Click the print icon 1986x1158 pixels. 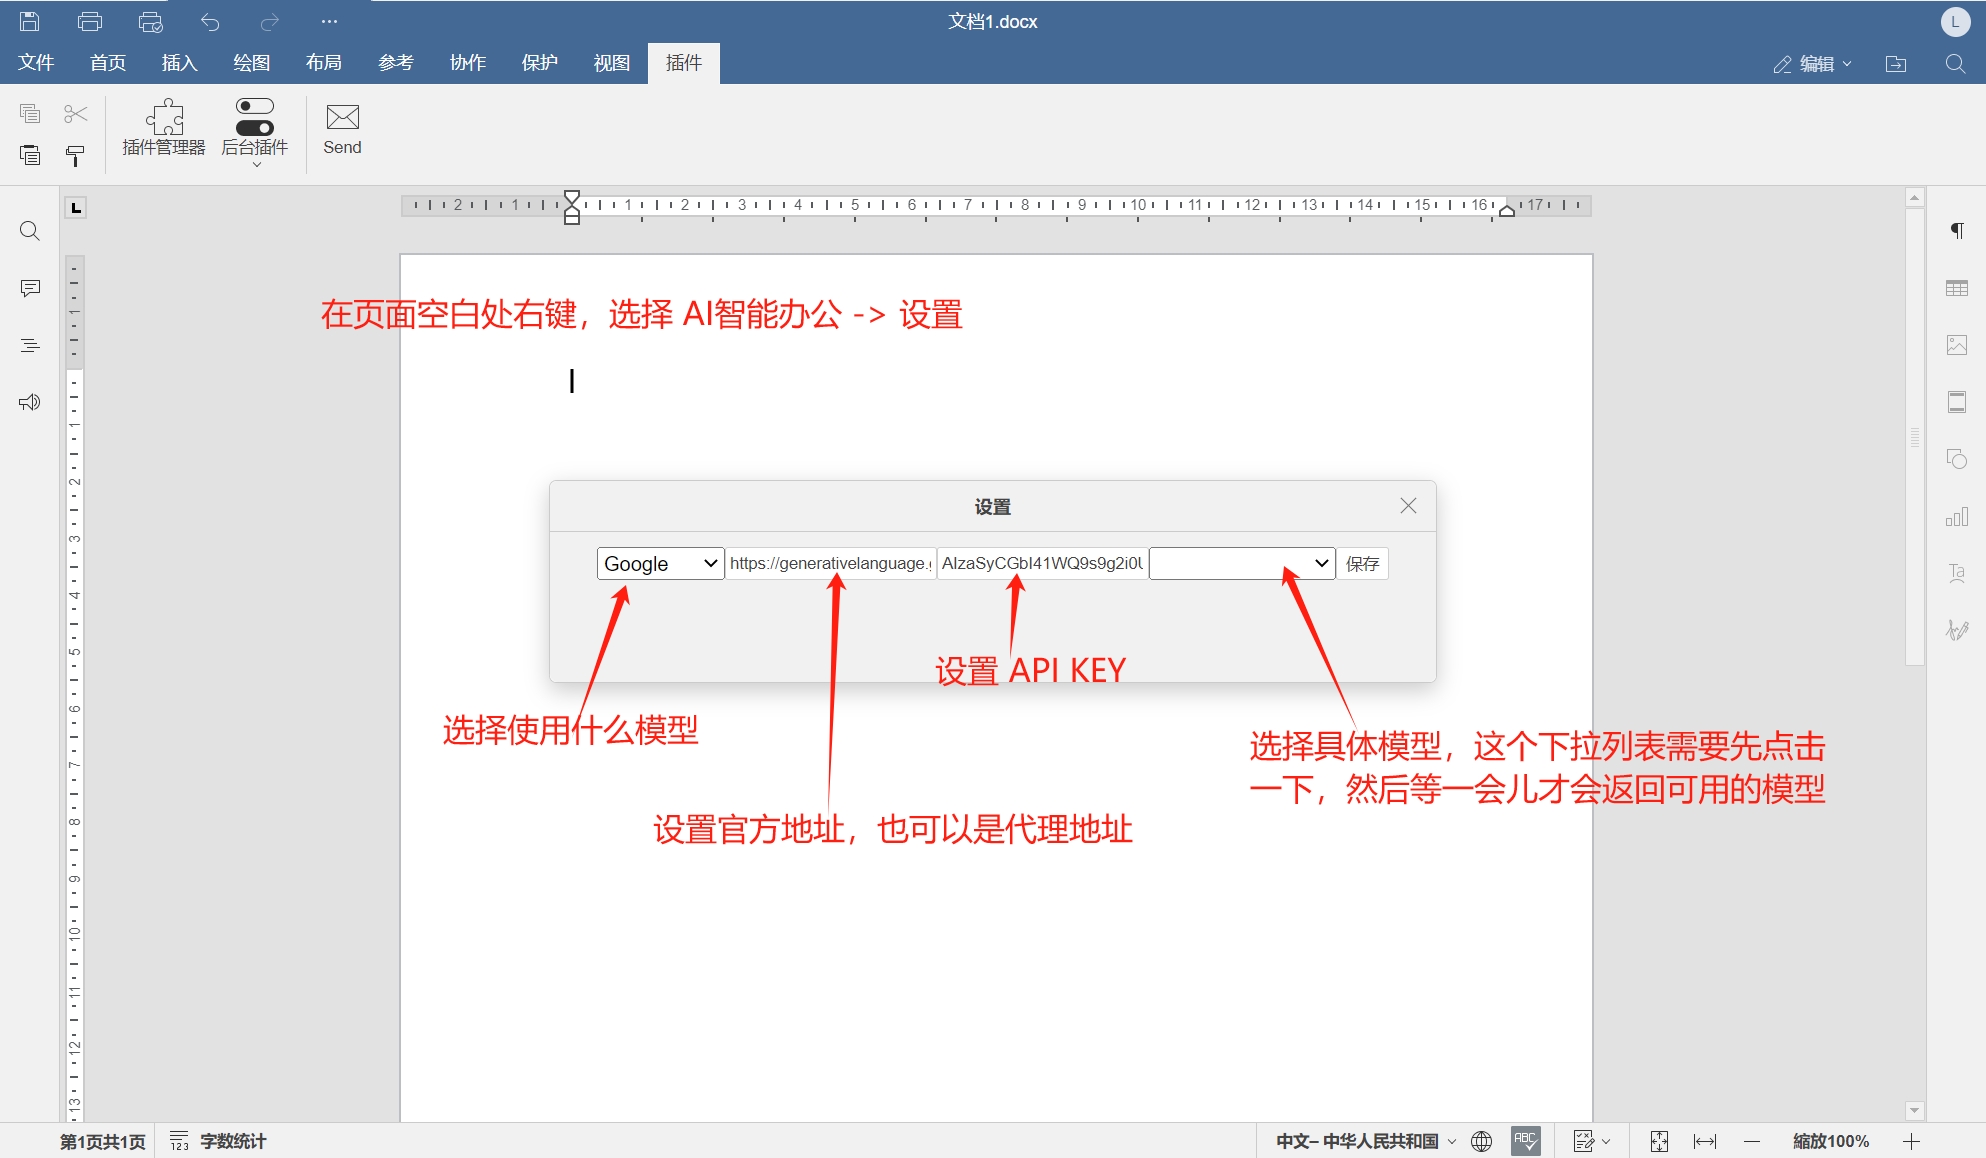tap(88, 21)
